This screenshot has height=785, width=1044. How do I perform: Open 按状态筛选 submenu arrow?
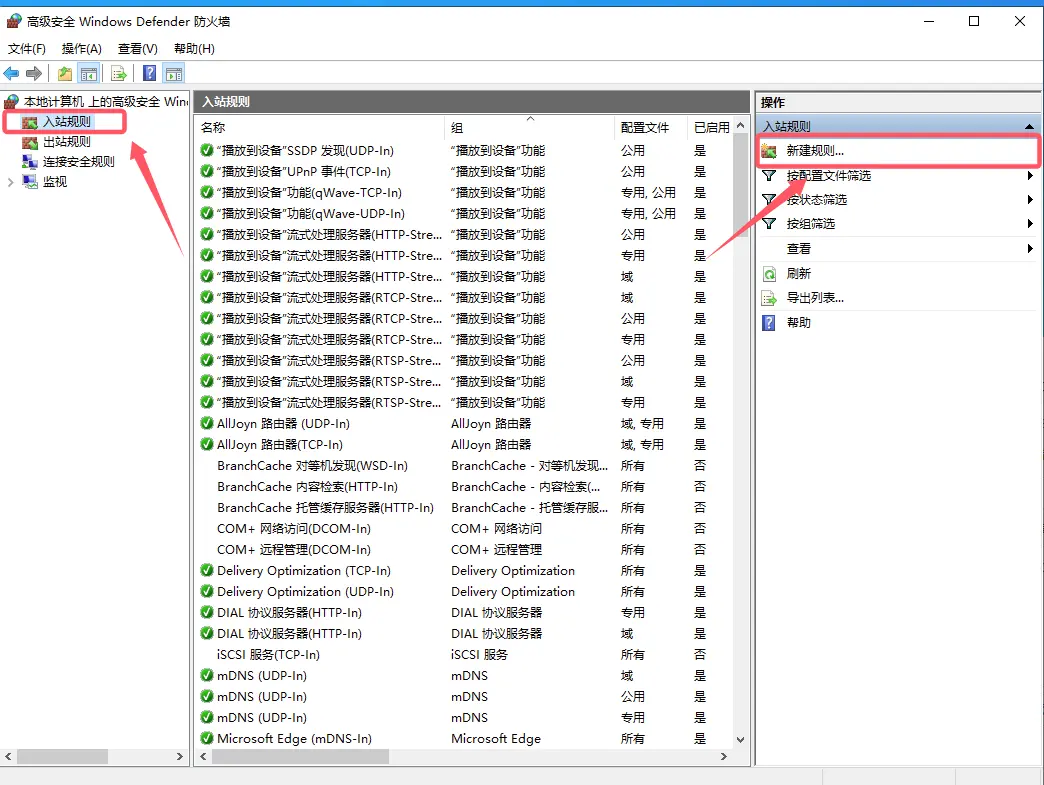(x=1030, y=200)
